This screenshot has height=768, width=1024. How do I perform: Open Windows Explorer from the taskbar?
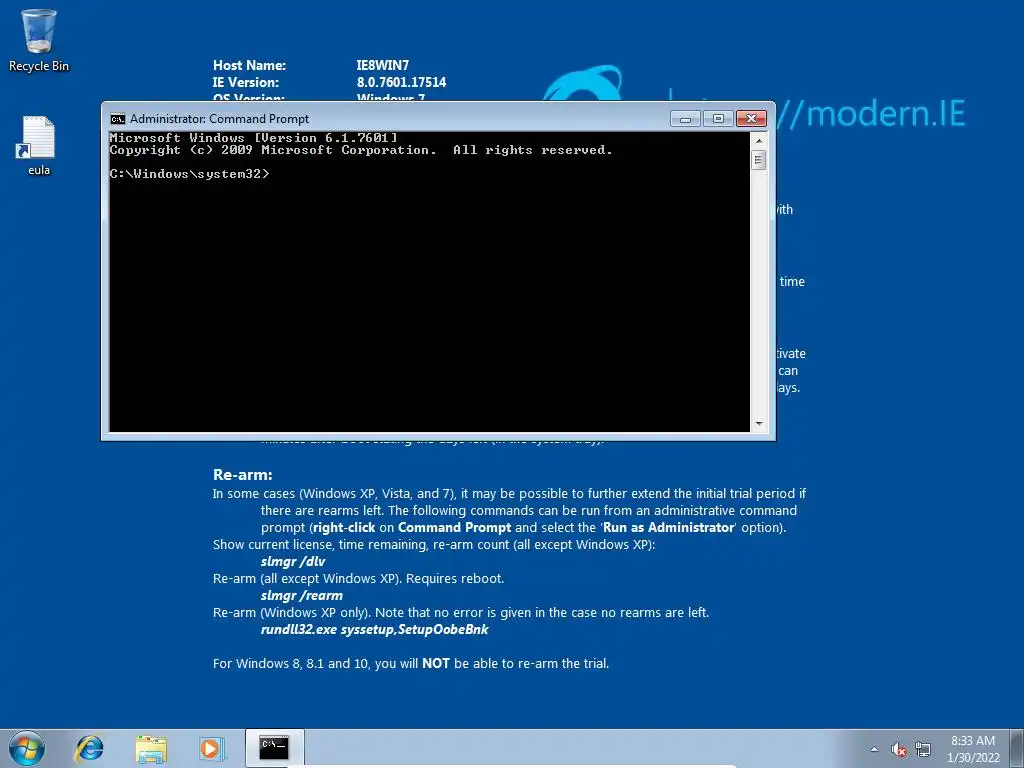[151, 748]
